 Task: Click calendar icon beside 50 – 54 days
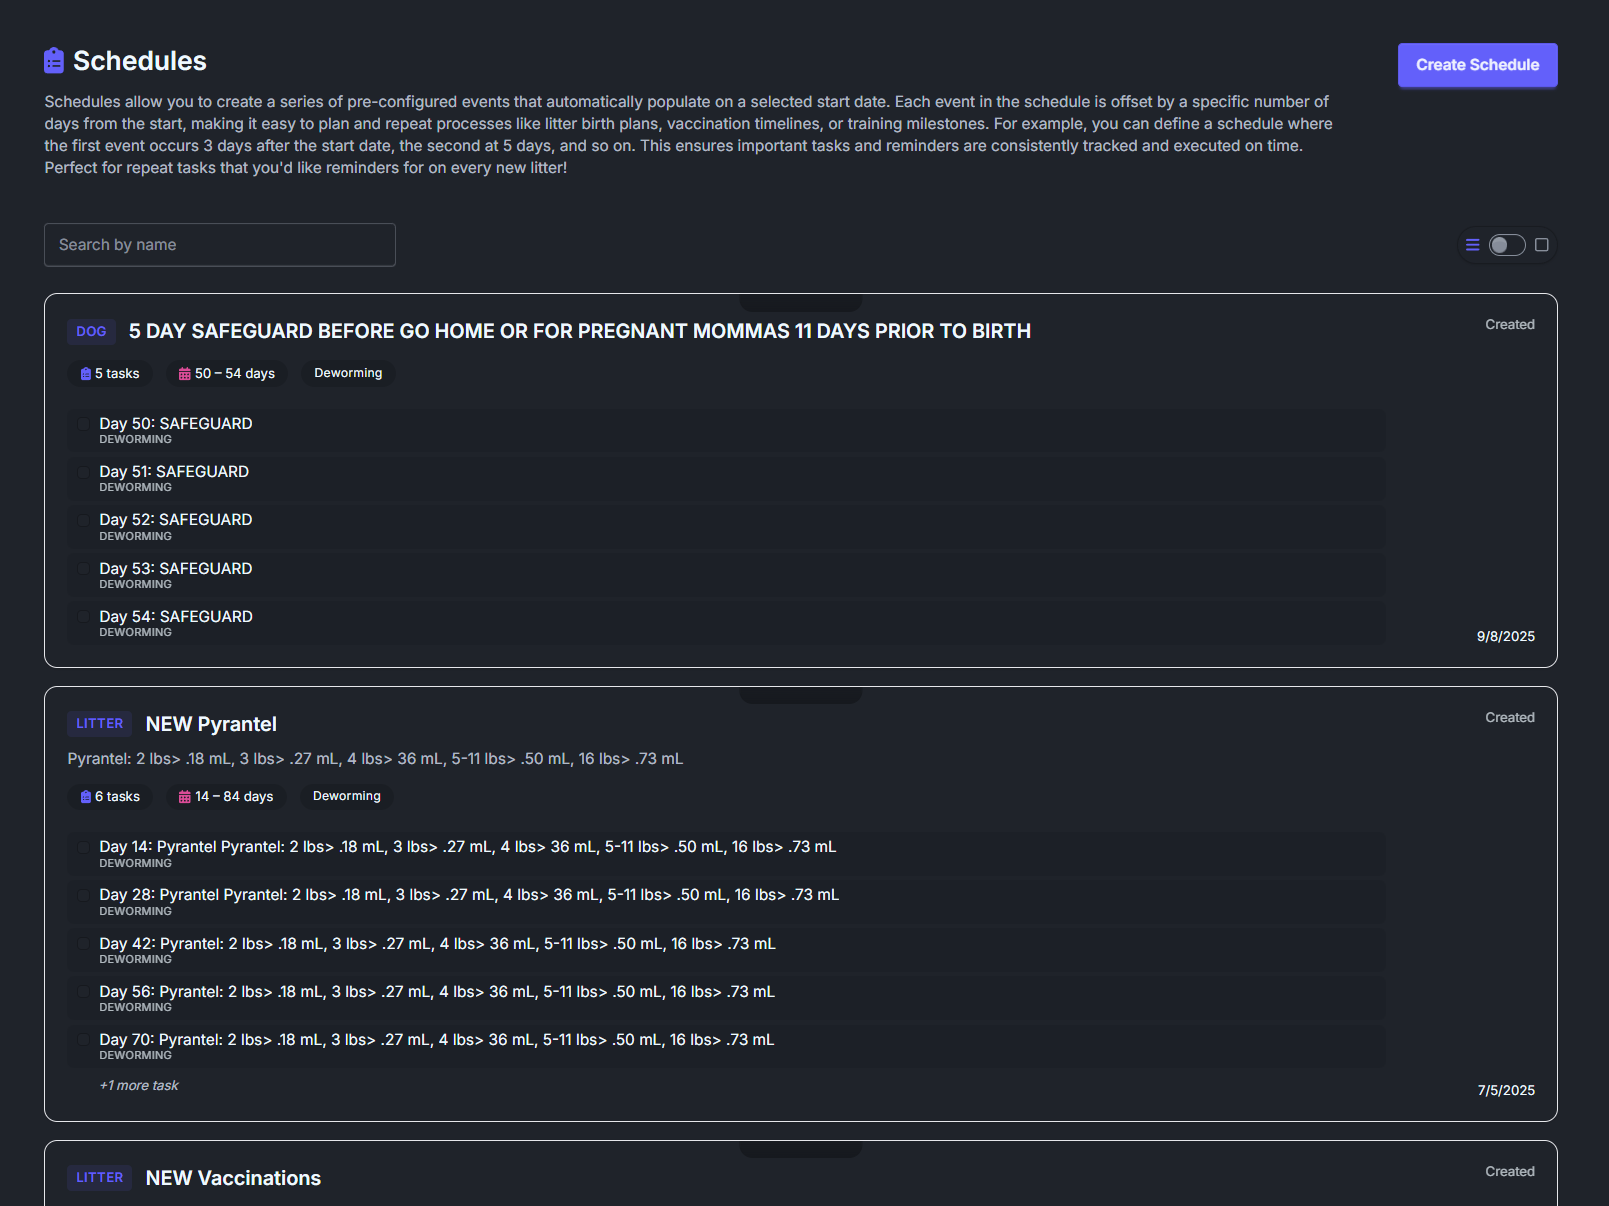[185, 374]
